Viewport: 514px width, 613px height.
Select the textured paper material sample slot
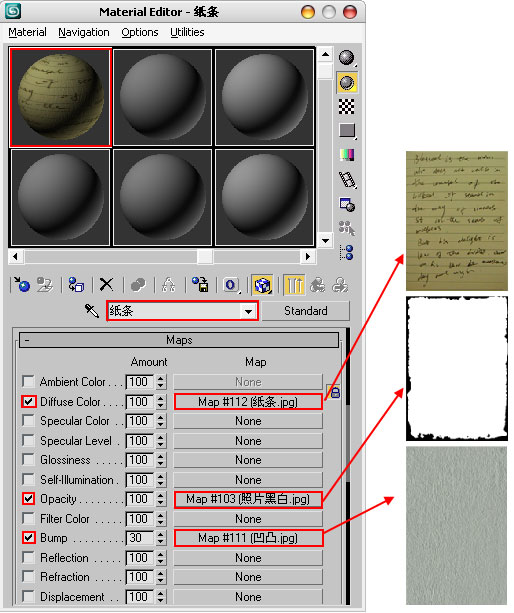pyautogui.click(x=61, y=97)
